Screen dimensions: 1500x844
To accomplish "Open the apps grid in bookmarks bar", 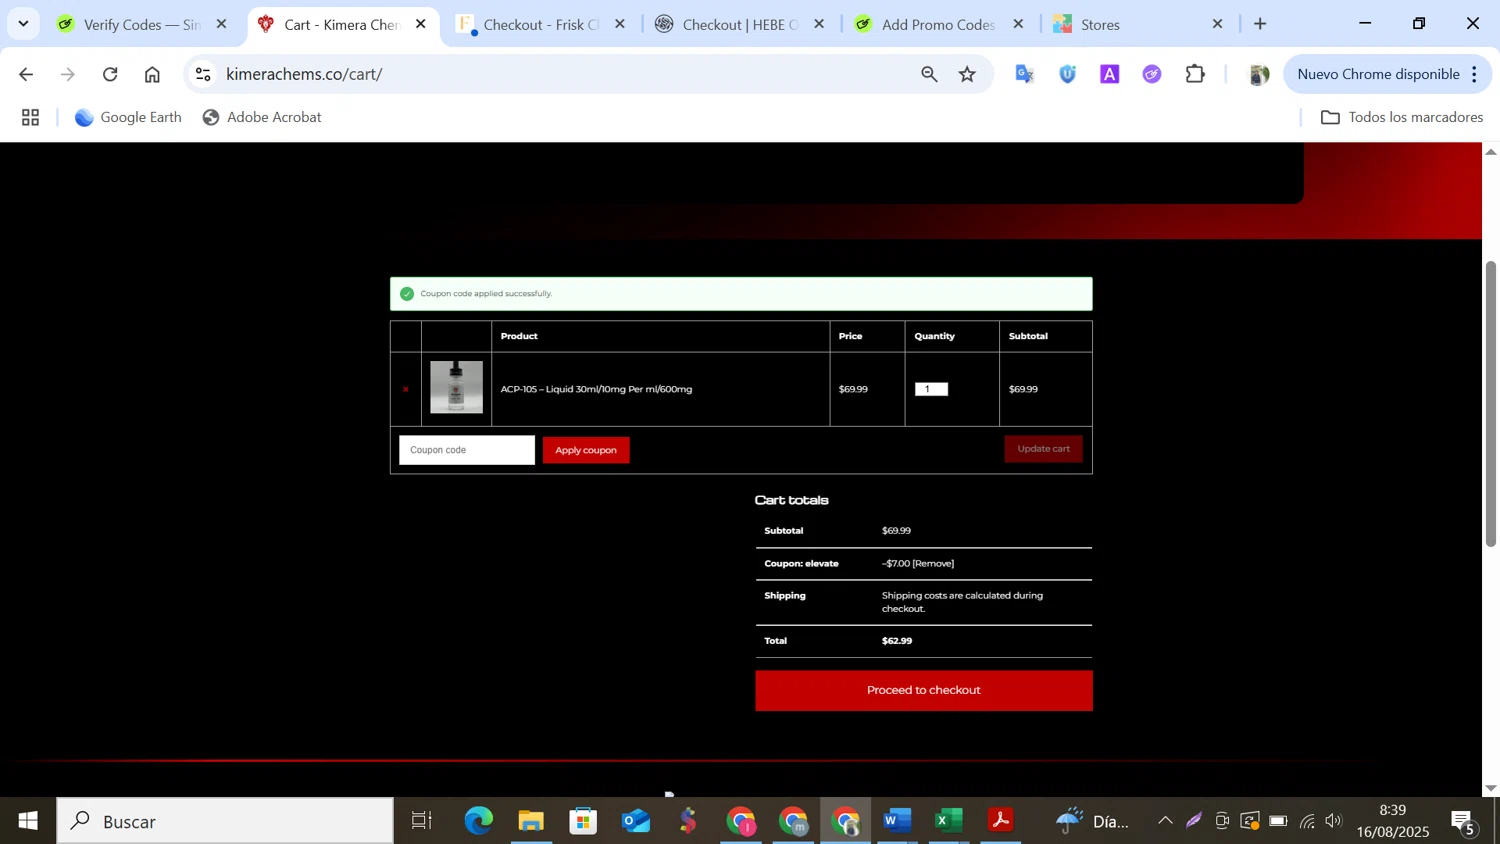I will [31, 117].
